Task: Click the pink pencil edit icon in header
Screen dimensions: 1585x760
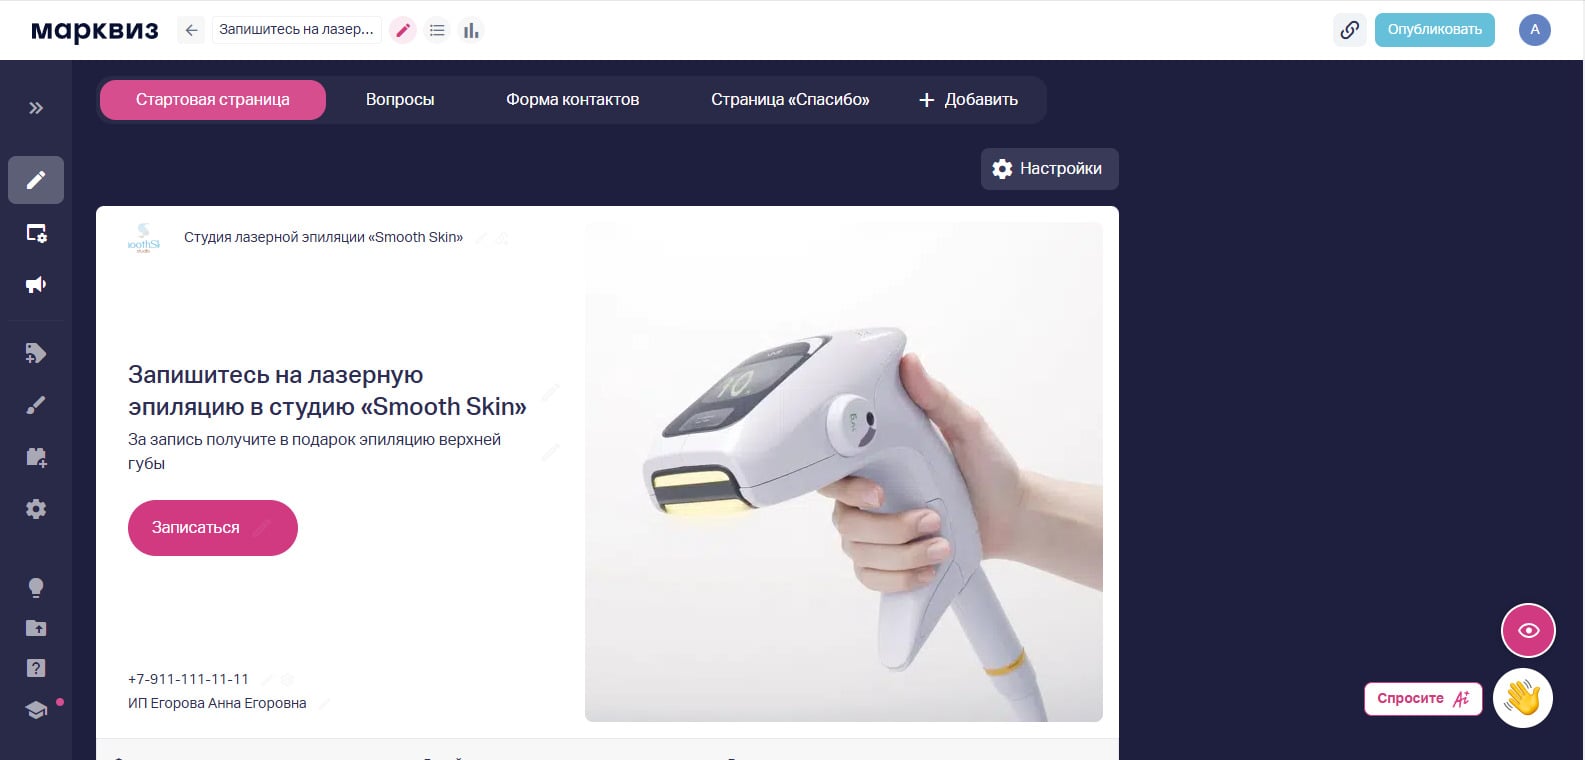Action: [x=403, y=30]
